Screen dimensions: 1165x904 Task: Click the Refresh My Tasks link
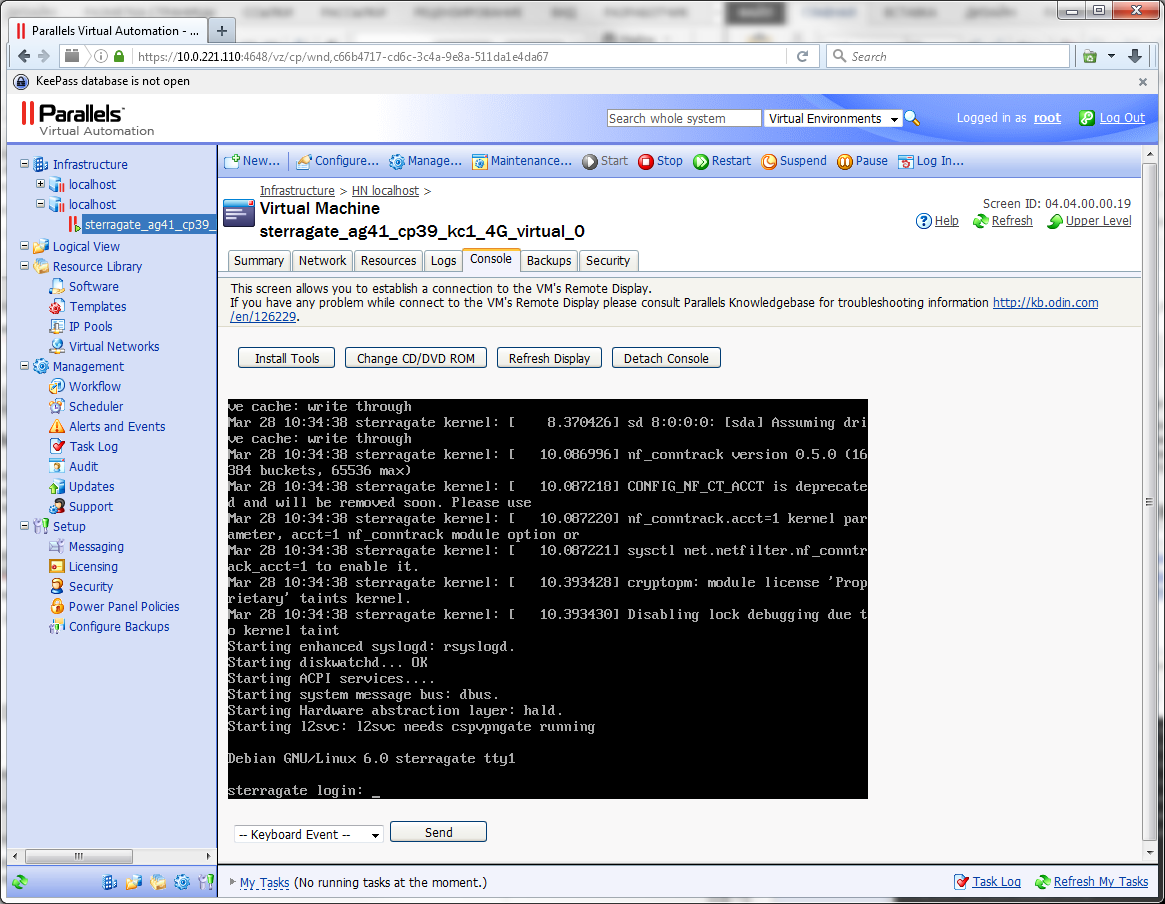coord(1100,882)
